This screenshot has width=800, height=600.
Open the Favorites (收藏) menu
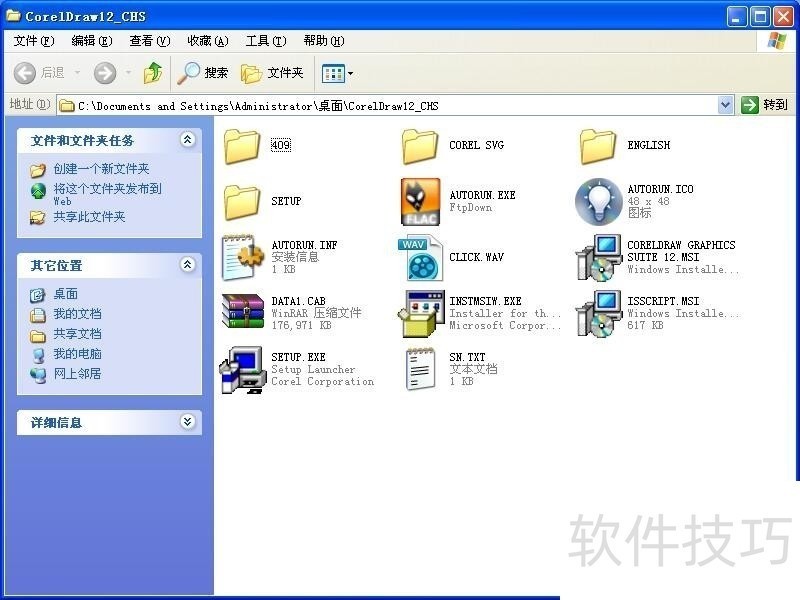tap(208, 41)
